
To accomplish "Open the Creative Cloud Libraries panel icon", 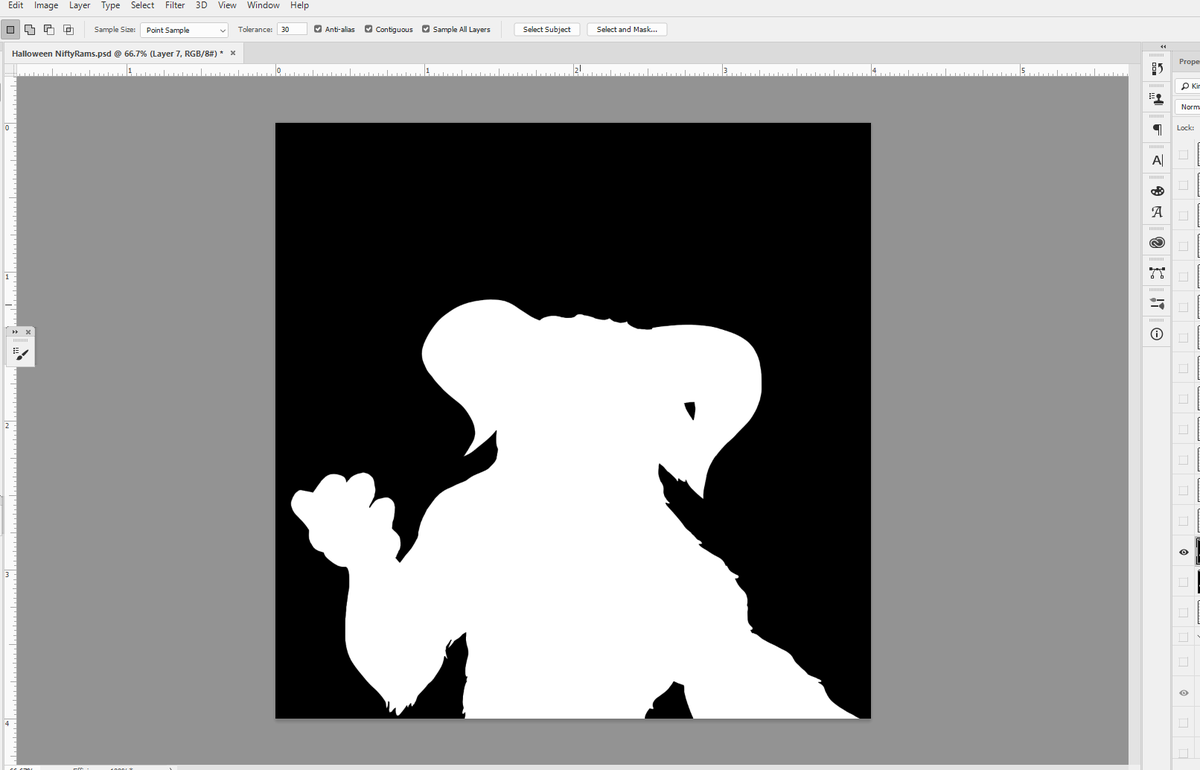I will (1156, 241).
